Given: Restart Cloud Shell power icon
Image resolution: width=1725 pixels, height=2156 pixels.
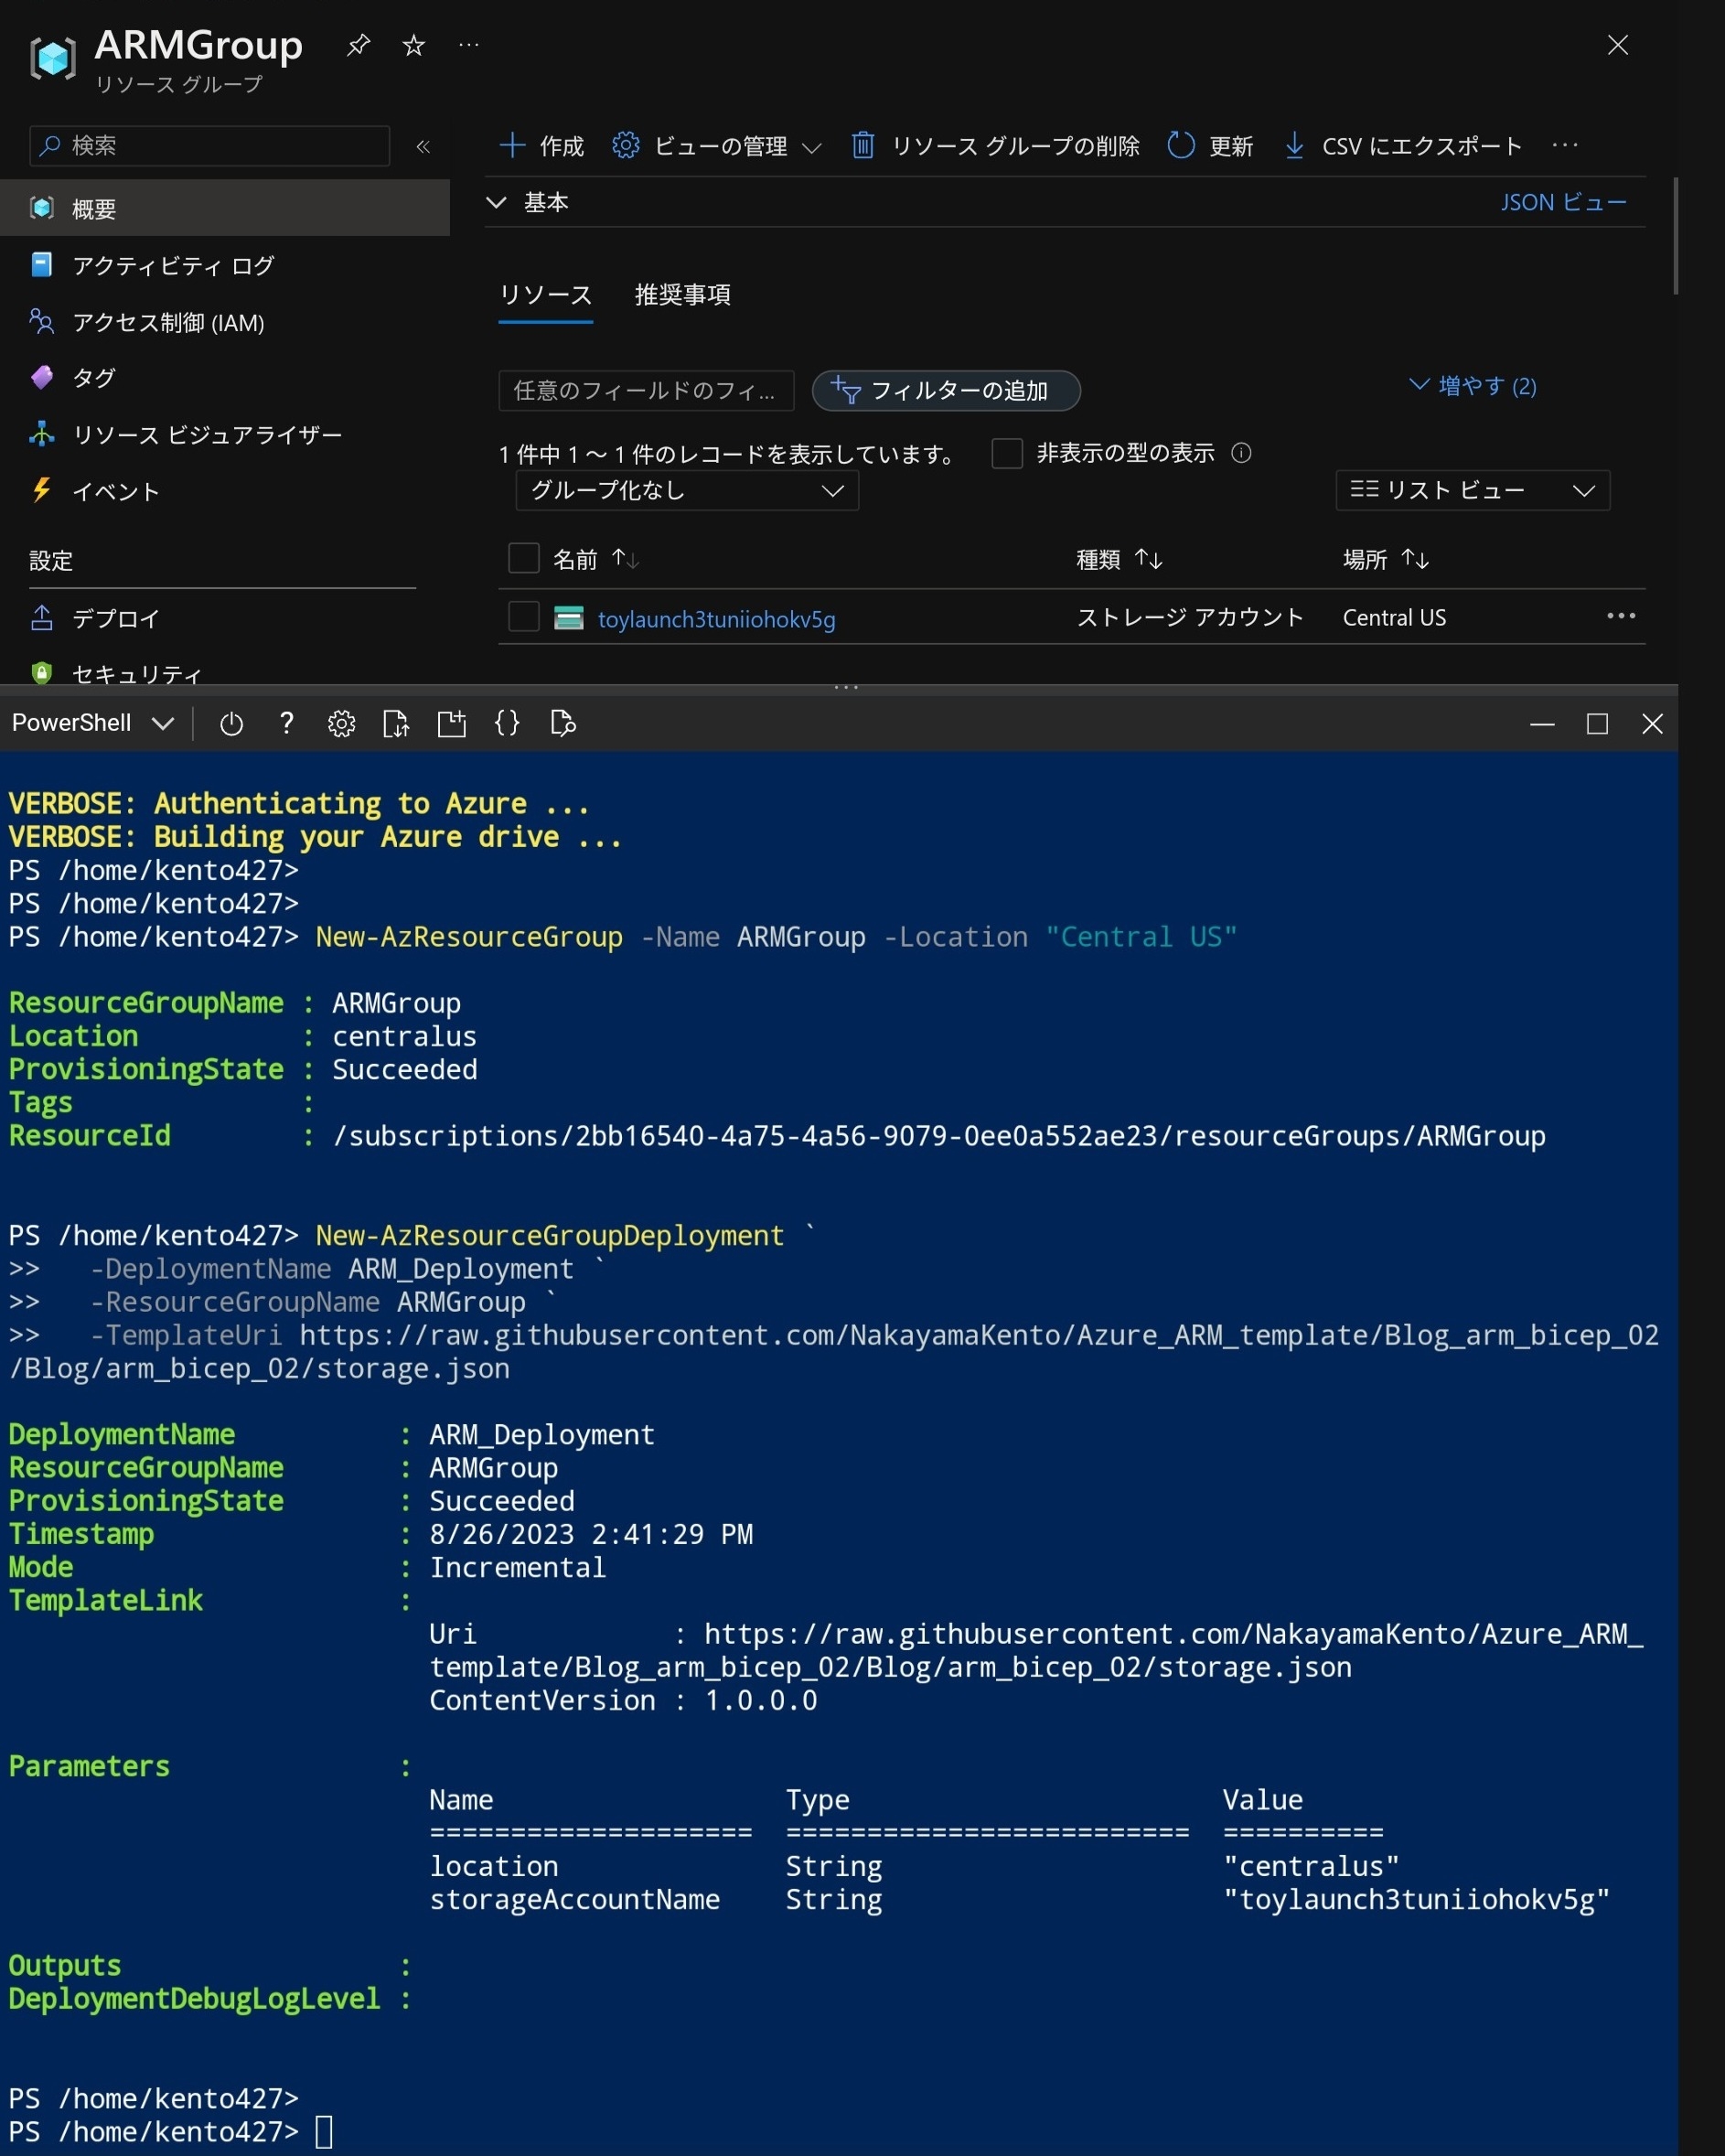Looking at the screenshot, I should [231, 723].
